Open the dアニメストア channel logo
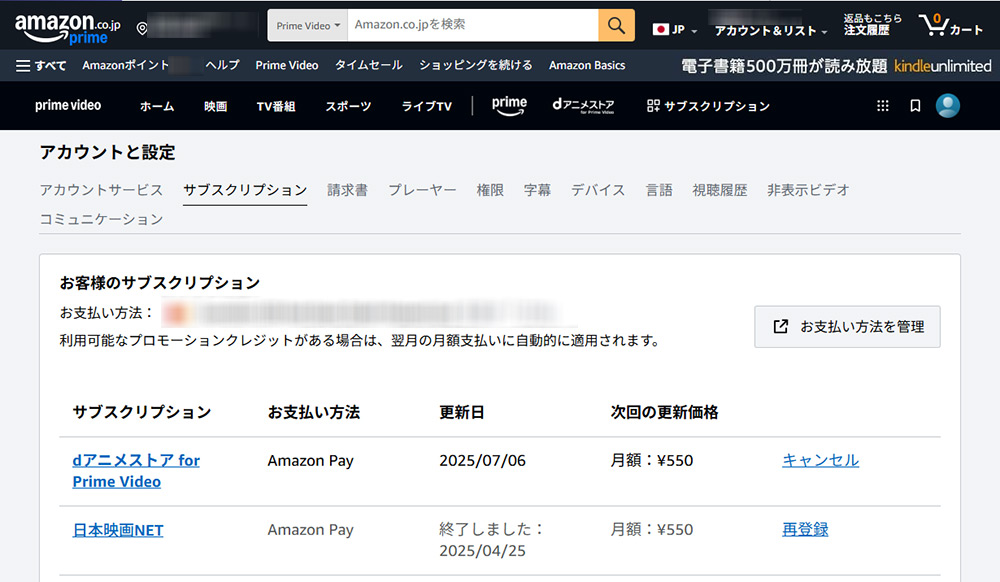Screen dimensions: 1000x582 584,106
